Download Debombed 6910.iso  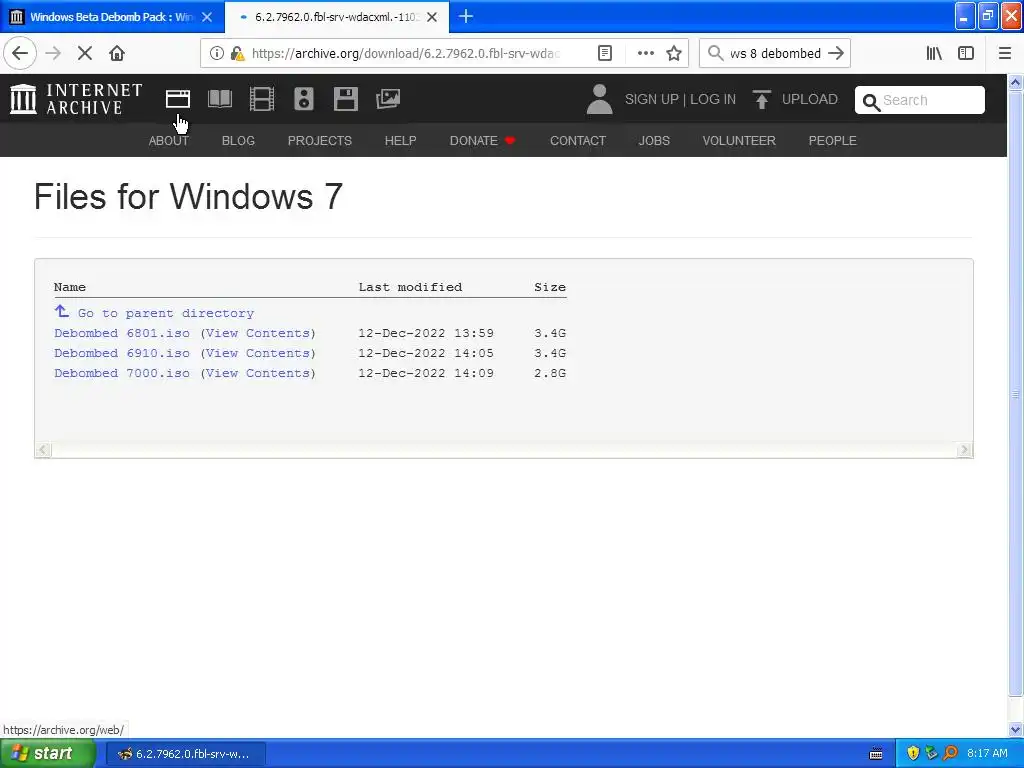122,353
